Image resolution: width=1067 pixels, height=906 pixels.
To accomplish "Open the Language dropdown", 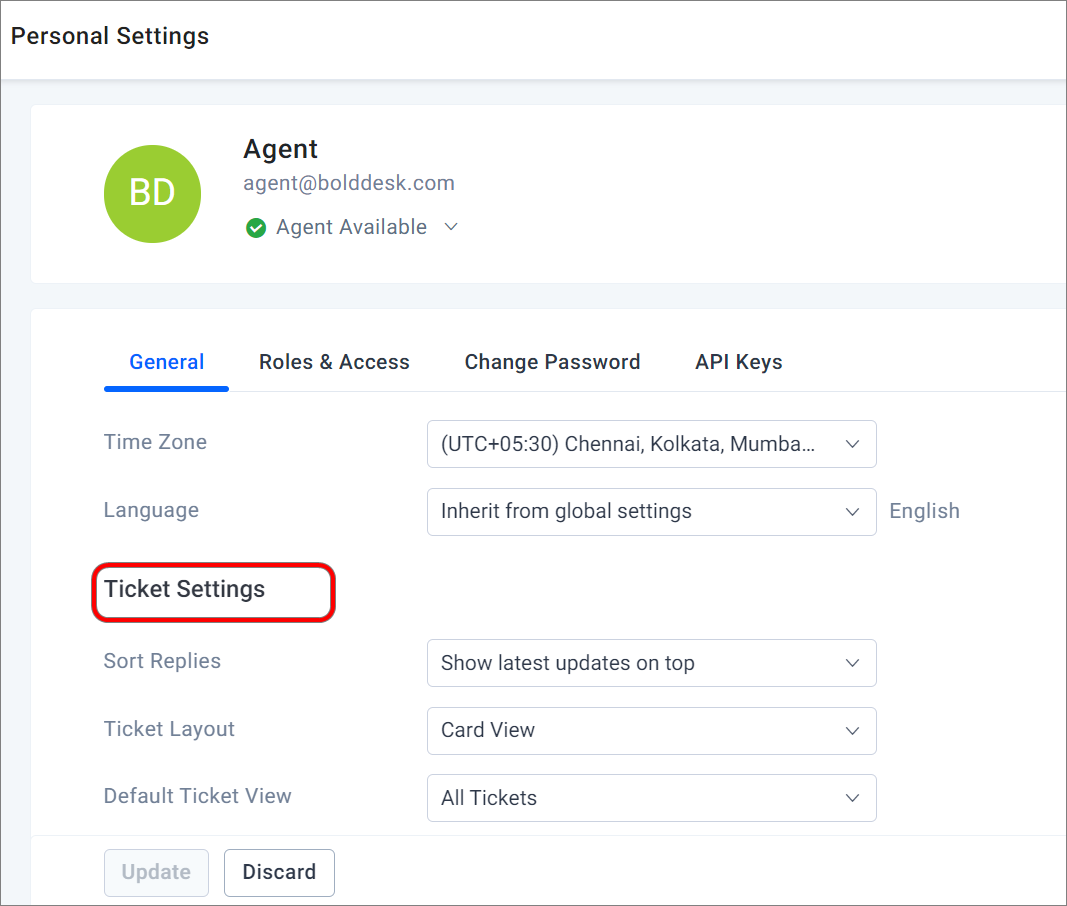I will pyautogui.click(x=651, y=512).
